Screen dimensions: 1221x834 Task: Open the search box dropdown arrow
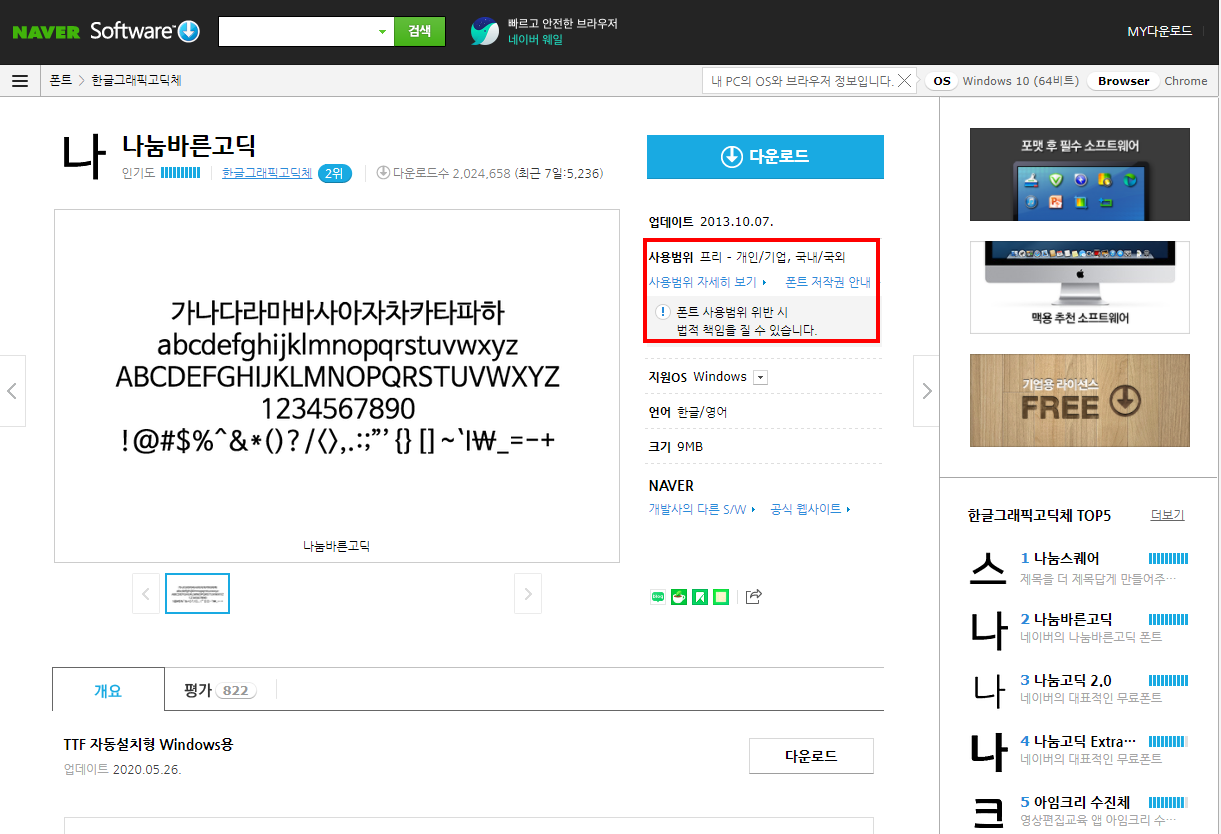[x=382, y=32]
